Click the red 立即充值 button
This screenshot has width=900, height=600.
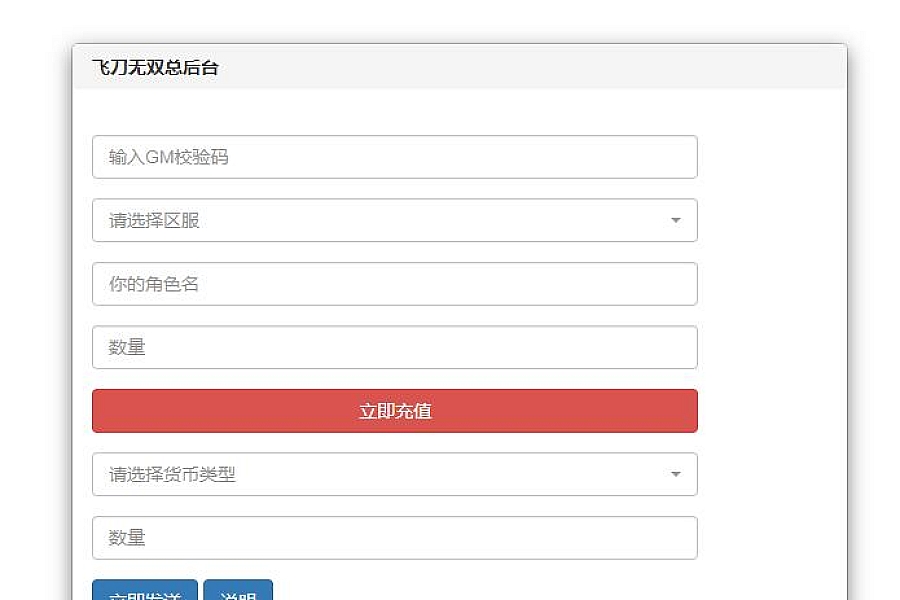point(394,411)
